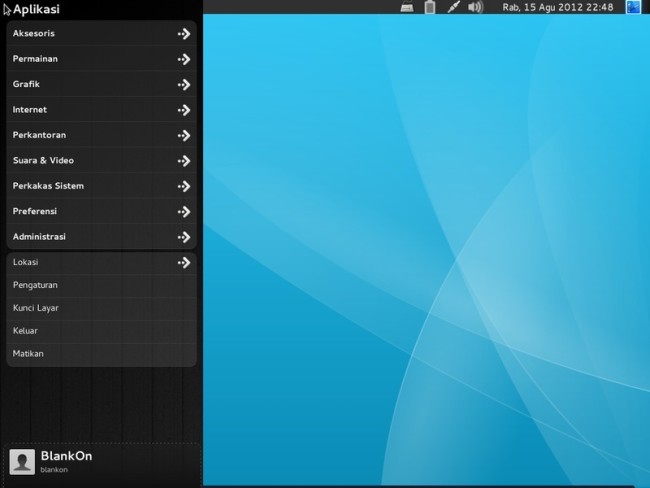Click the Preferensi label
The width and height of the screenshot is (650, 488).
click(x=35, y=211)
